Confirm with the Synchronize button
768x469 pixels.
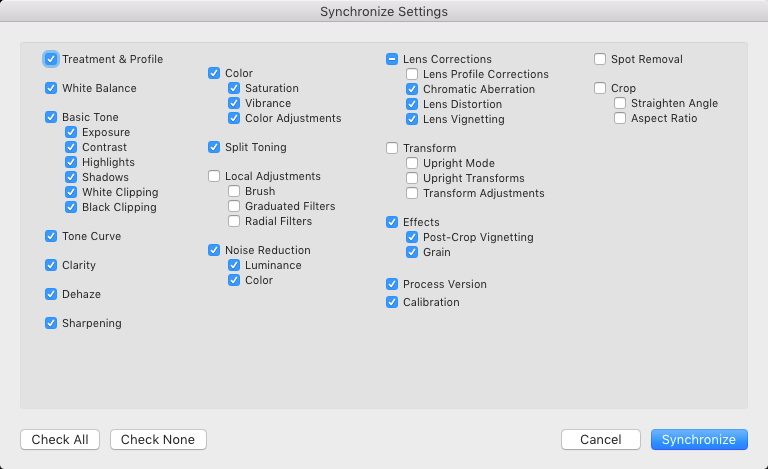click(x=698, y=440)
